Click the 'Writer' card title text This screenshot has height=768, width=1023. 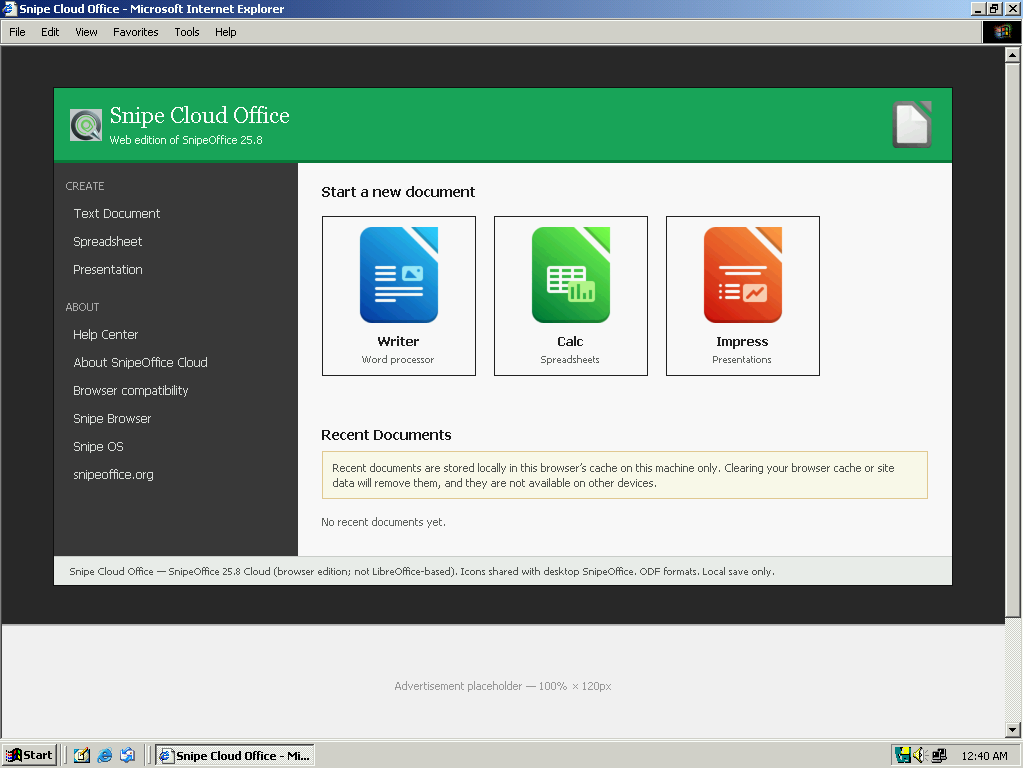398,341
